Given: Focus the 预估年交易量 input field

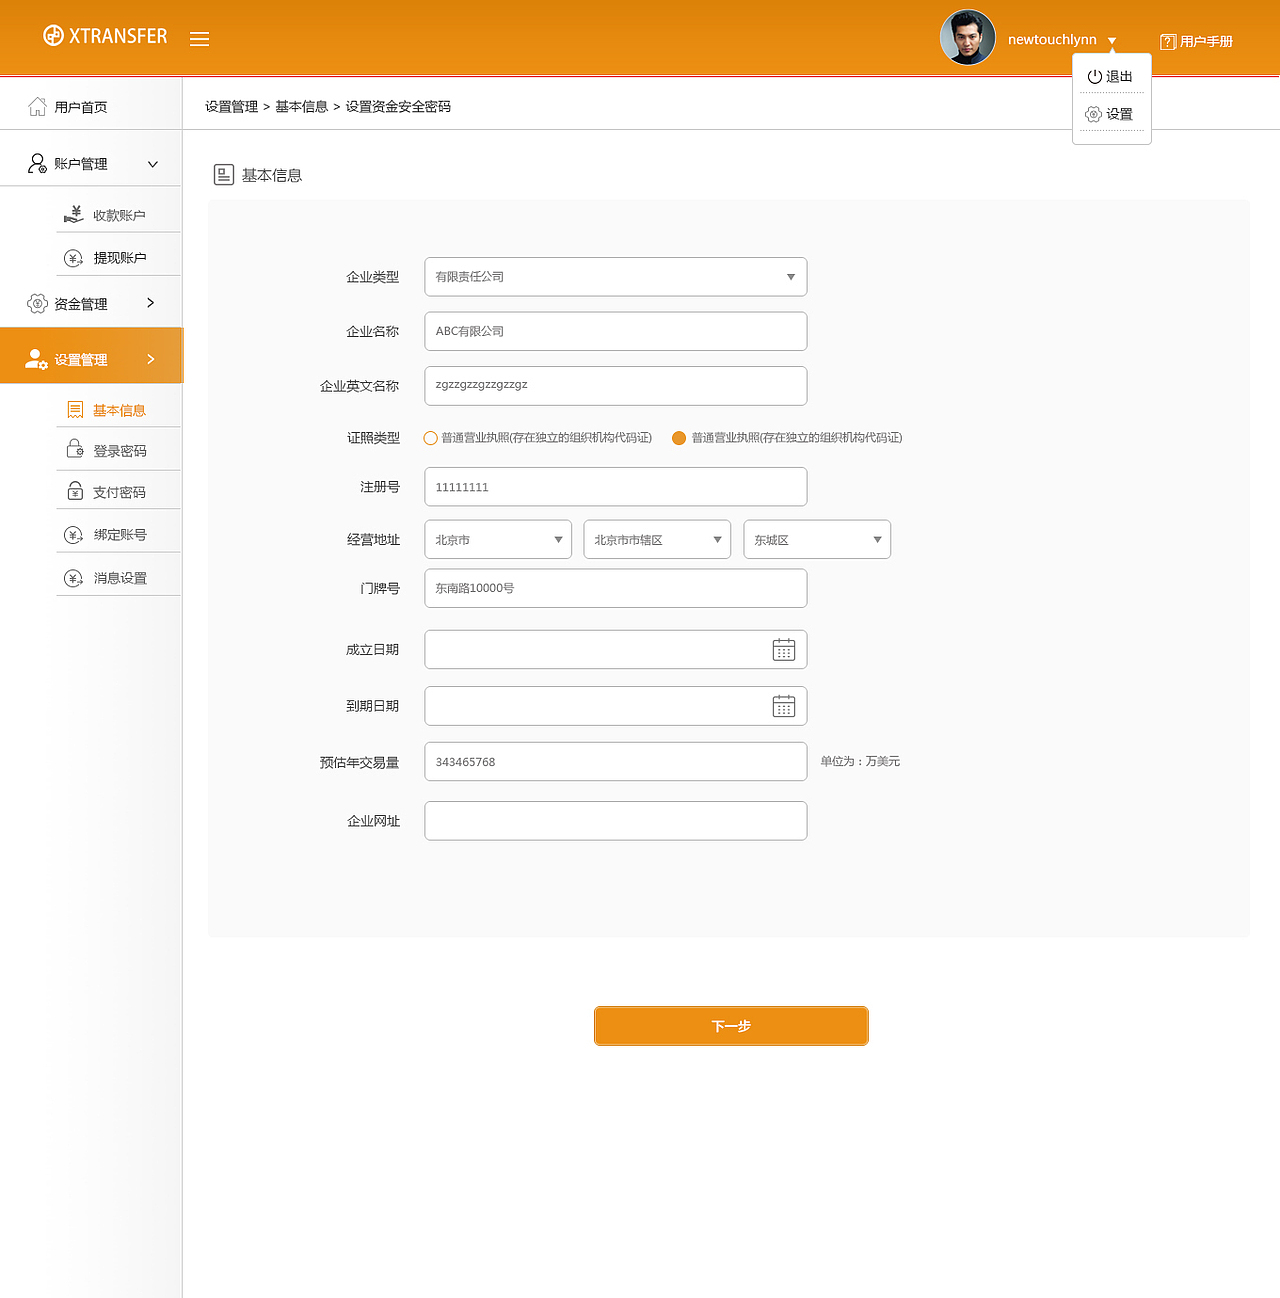Looking at the screenshot, I should pyautogui.click(x=616, y=762).
